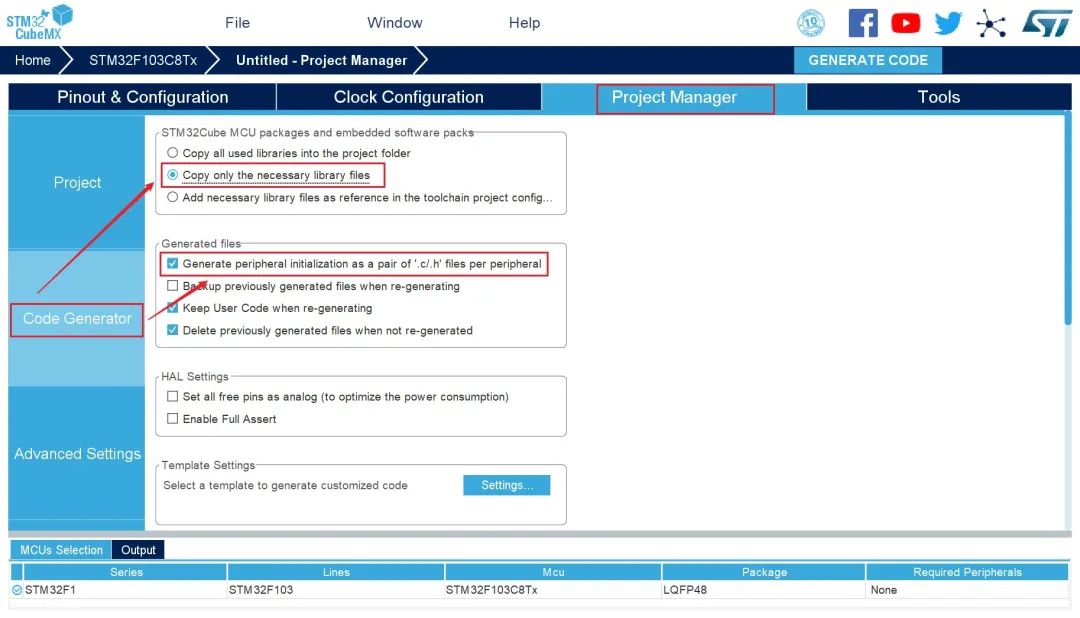The image size is (1080, 618).
Task: Select the STM32F1 series cell
Action: (125, 590)
